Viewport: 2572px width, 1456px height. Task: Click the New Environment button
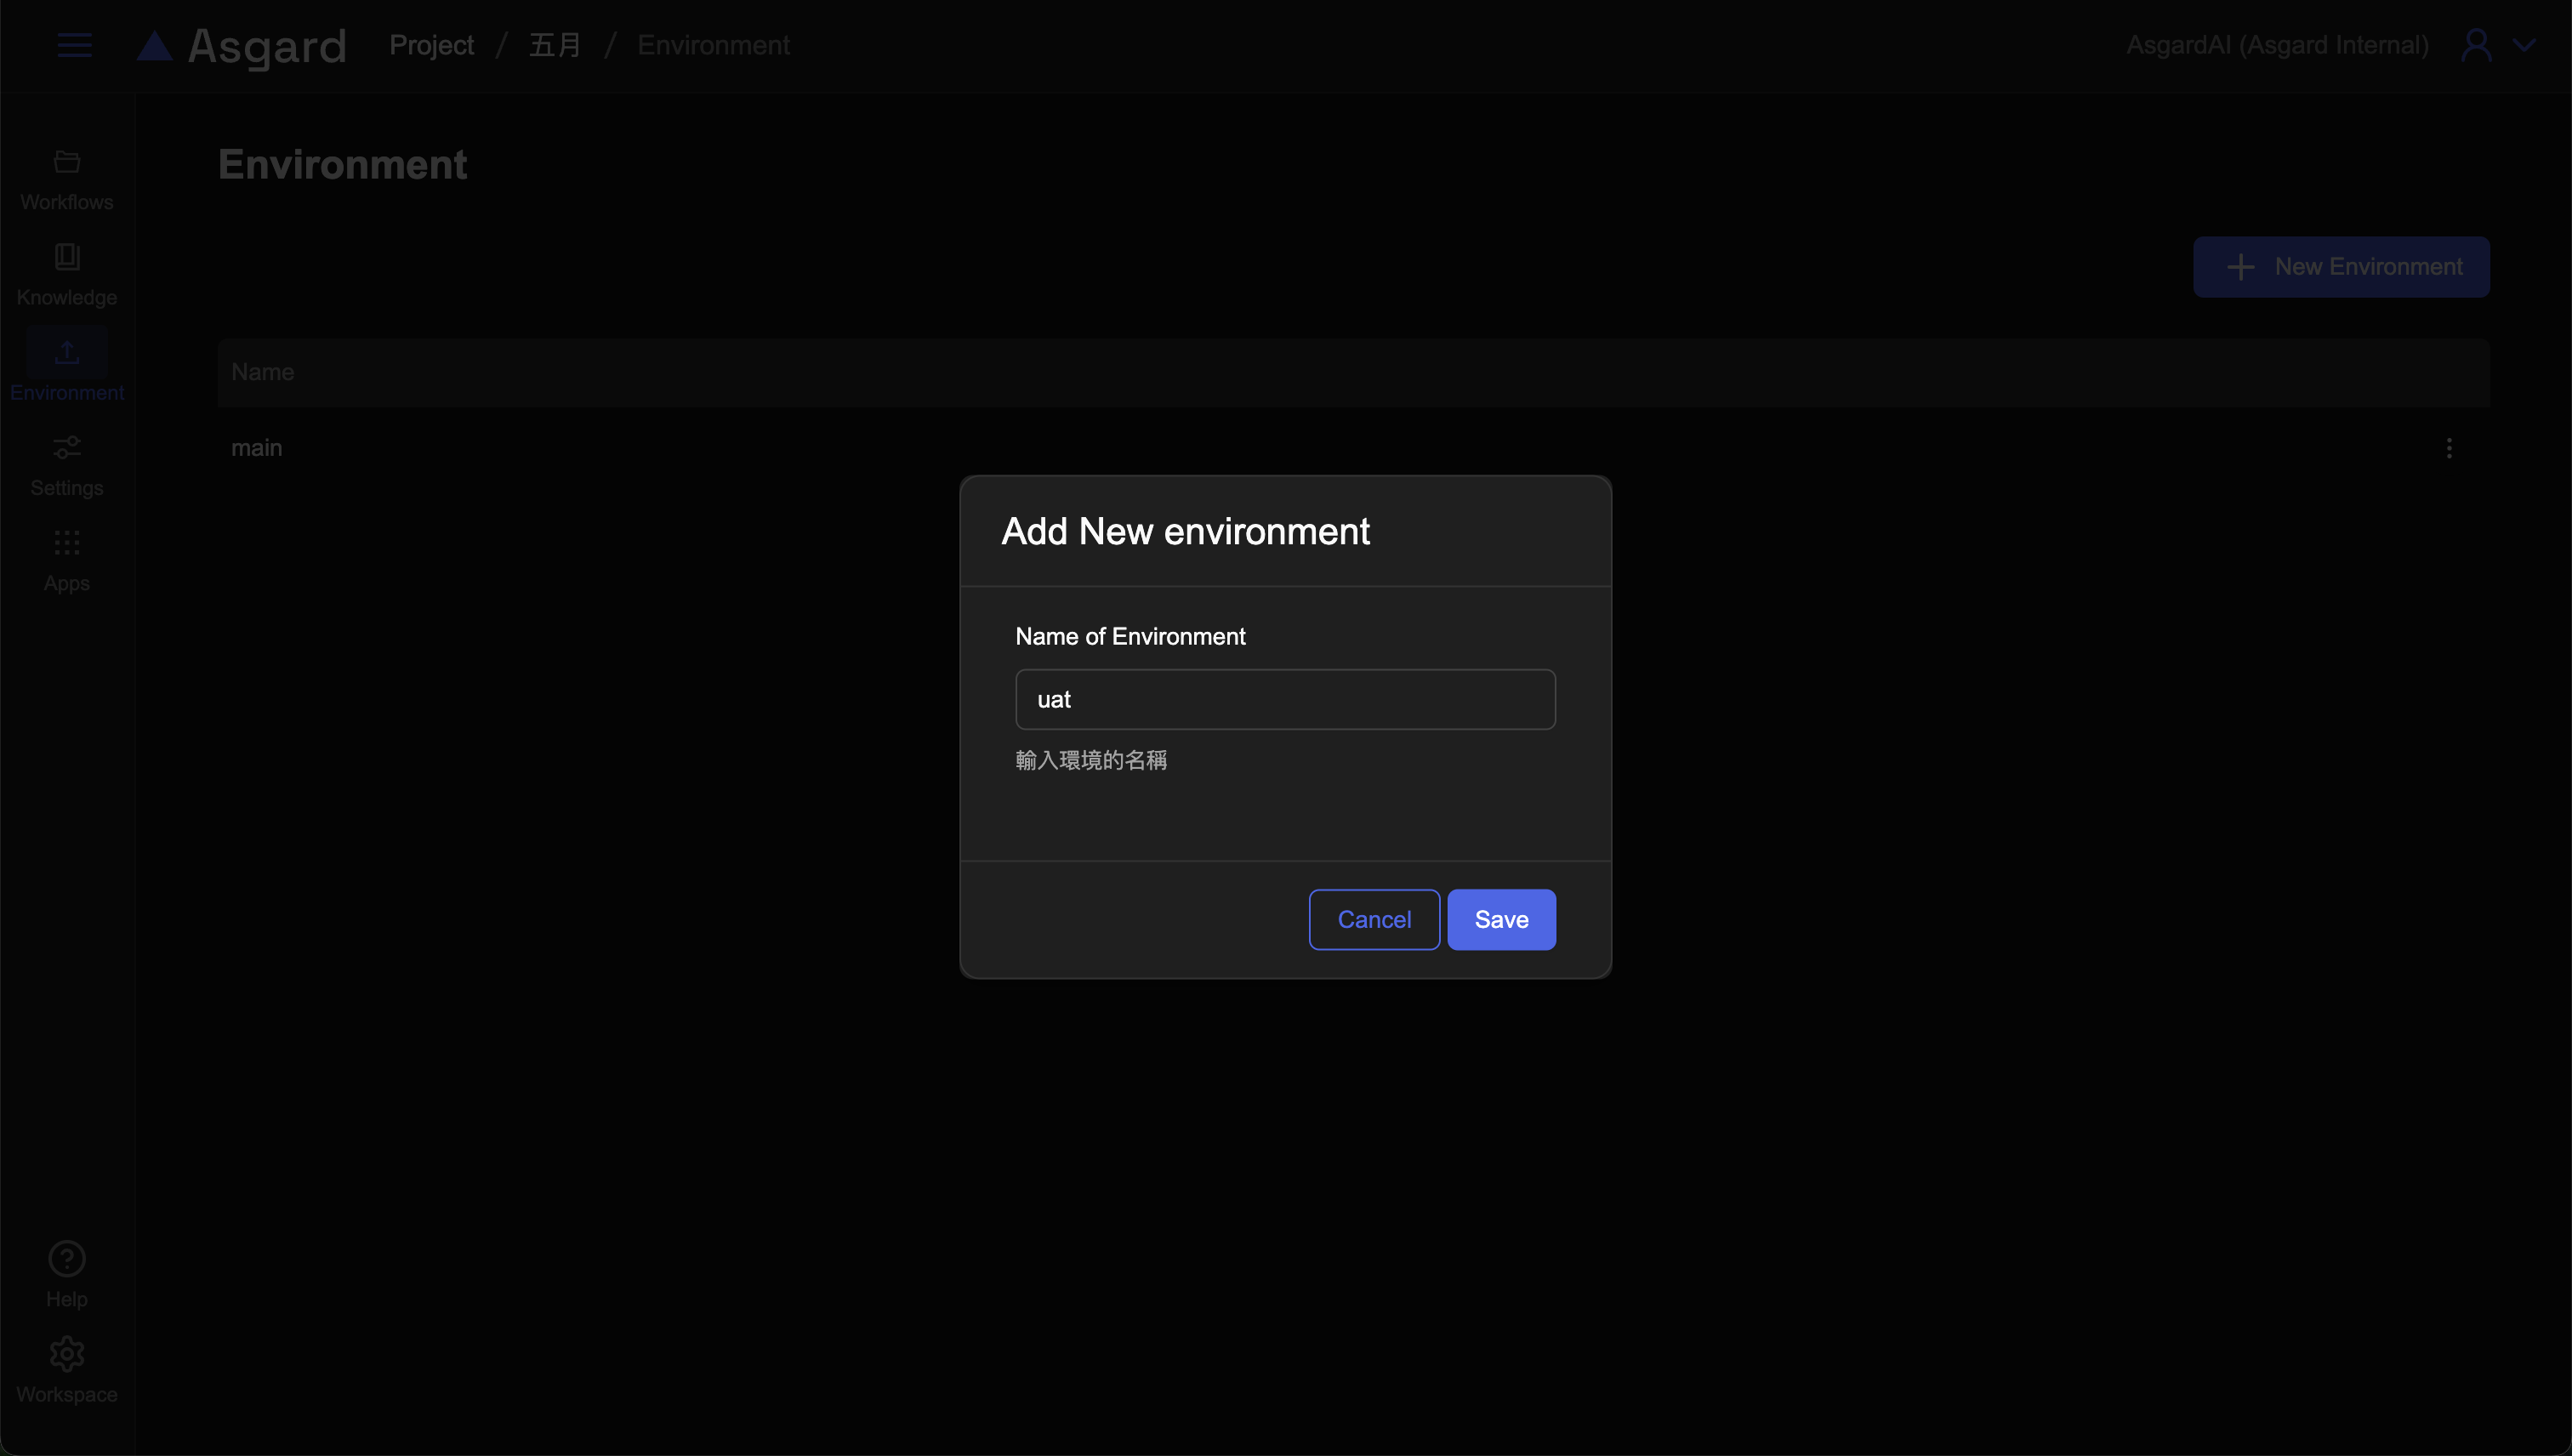pos(2341,267)
